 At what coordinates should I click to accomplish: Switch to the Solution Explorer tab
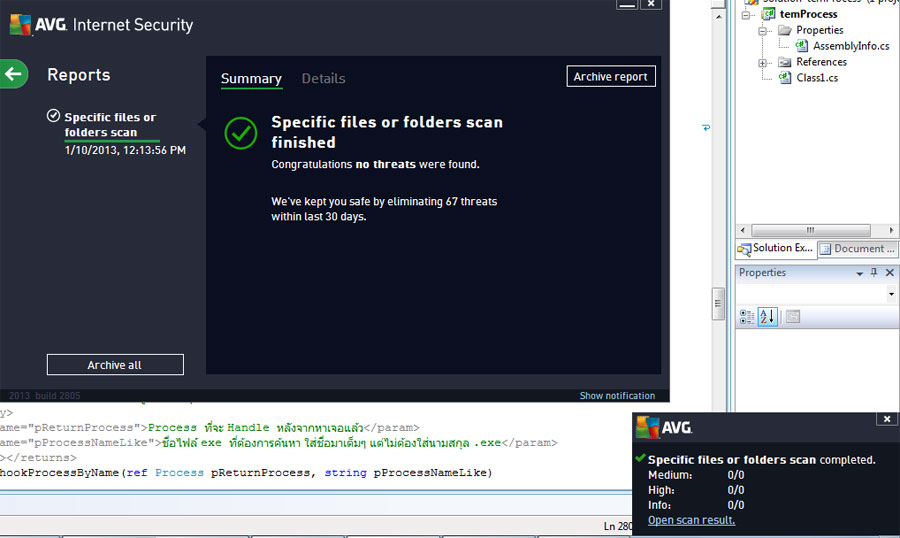(x=775, y=249)
